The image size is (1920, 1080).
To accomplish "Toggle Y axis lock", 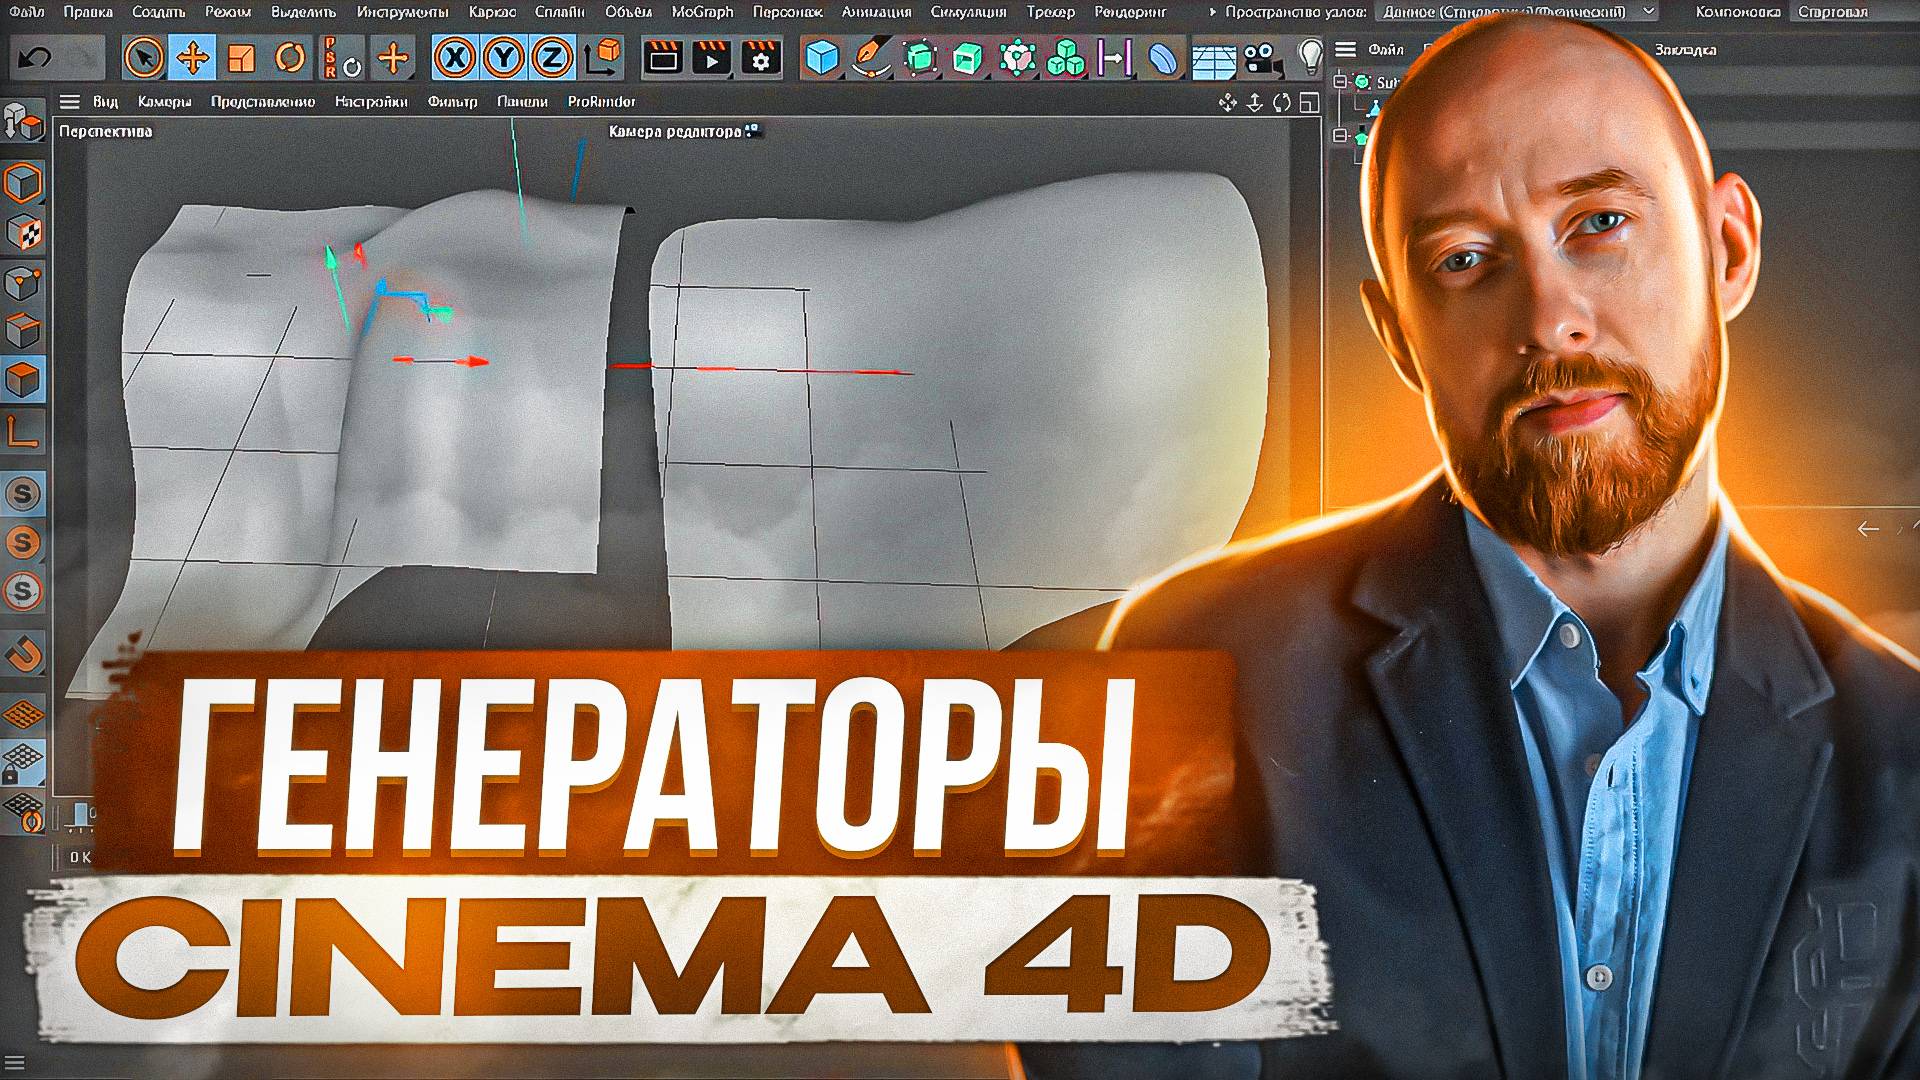I will pyautogui.click(x=503, y=58).
